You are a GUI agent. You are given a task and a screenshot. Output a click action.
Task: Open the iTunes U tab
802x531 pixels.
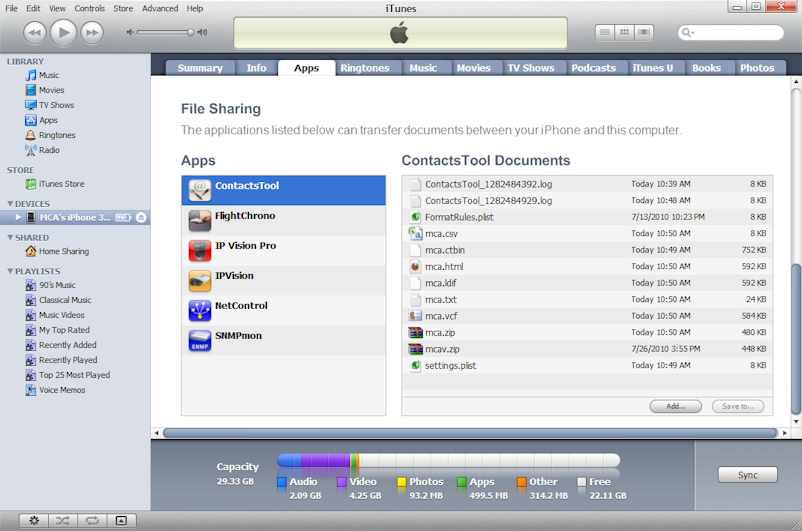pyautogui.click(x=653, y=68)
